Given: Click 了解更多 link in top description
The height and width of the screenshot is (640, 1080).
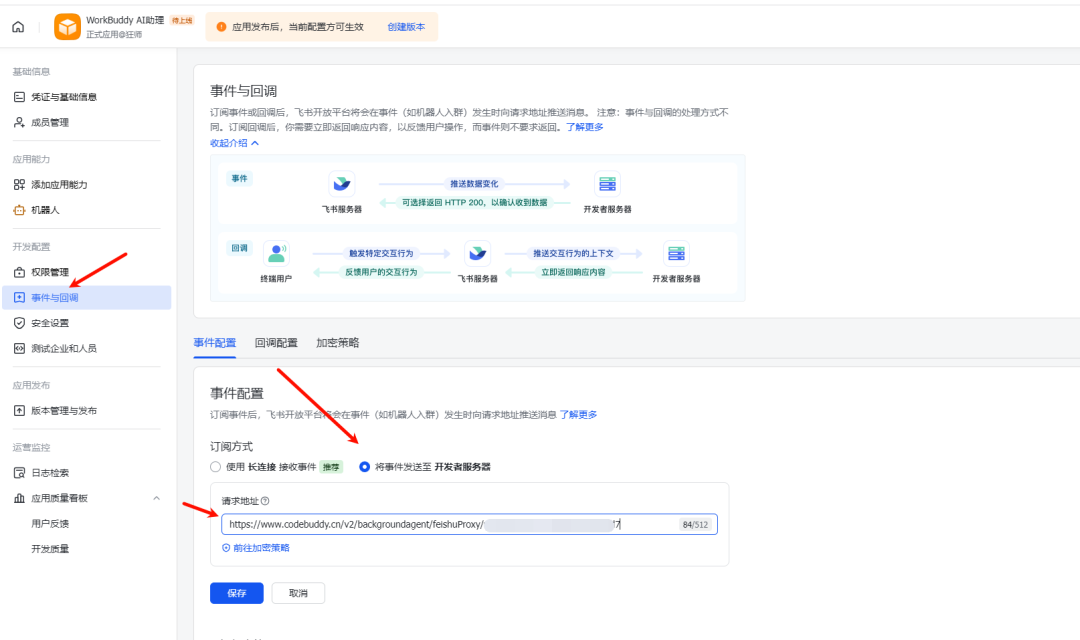Looking at the screenshot, I should (x=585, y=127).
